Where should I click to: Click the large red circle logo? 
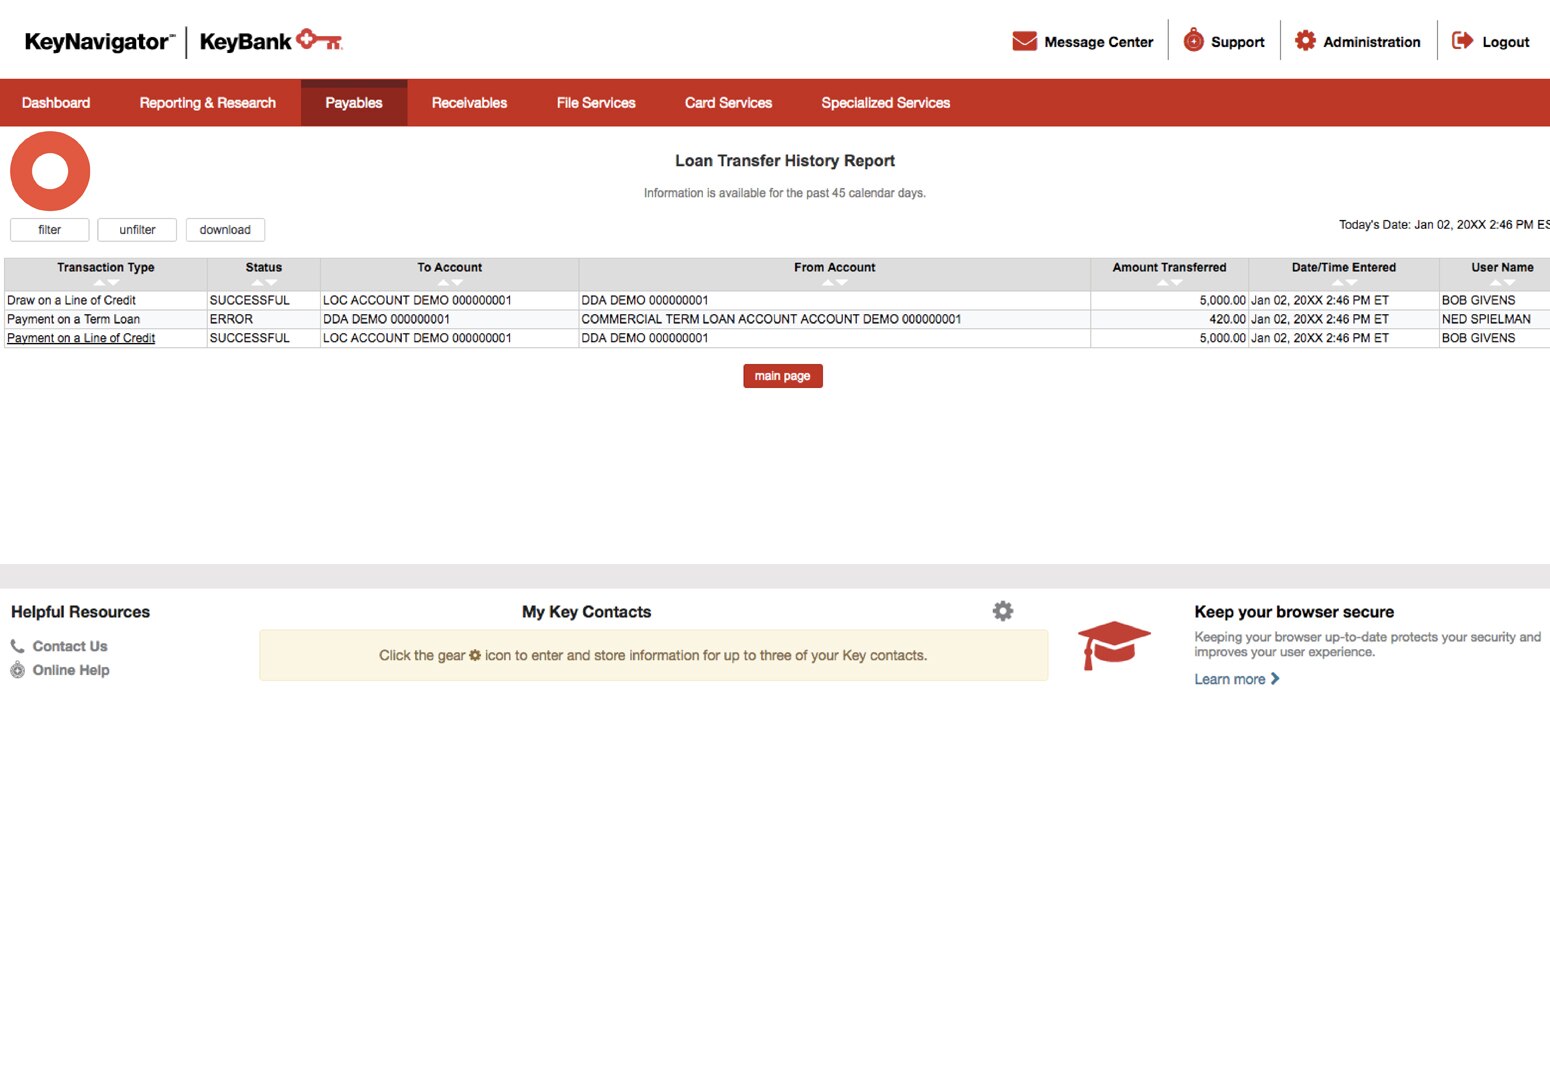click(50, 171)
